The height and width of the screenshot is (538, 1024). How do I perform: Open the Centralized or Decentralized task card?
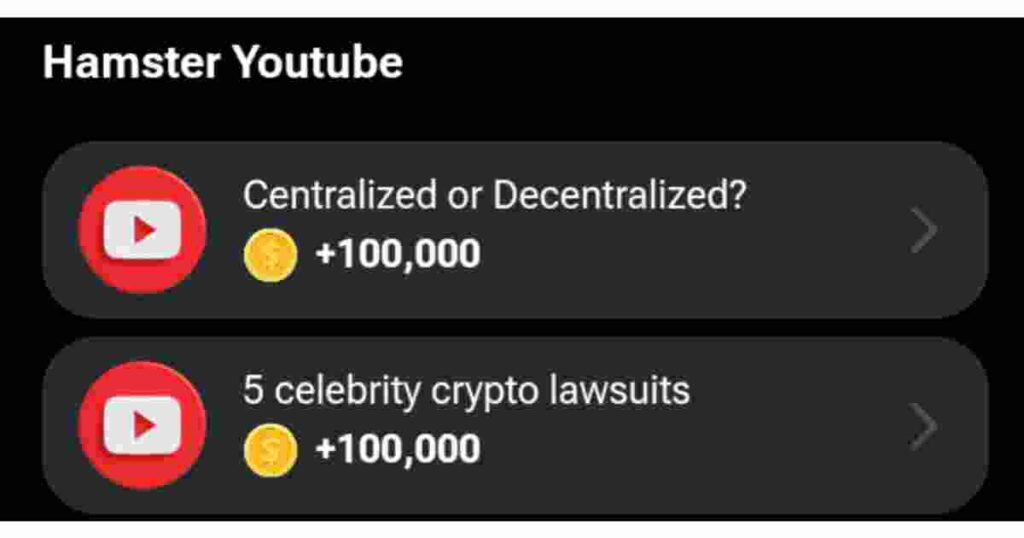pos(515,230)
